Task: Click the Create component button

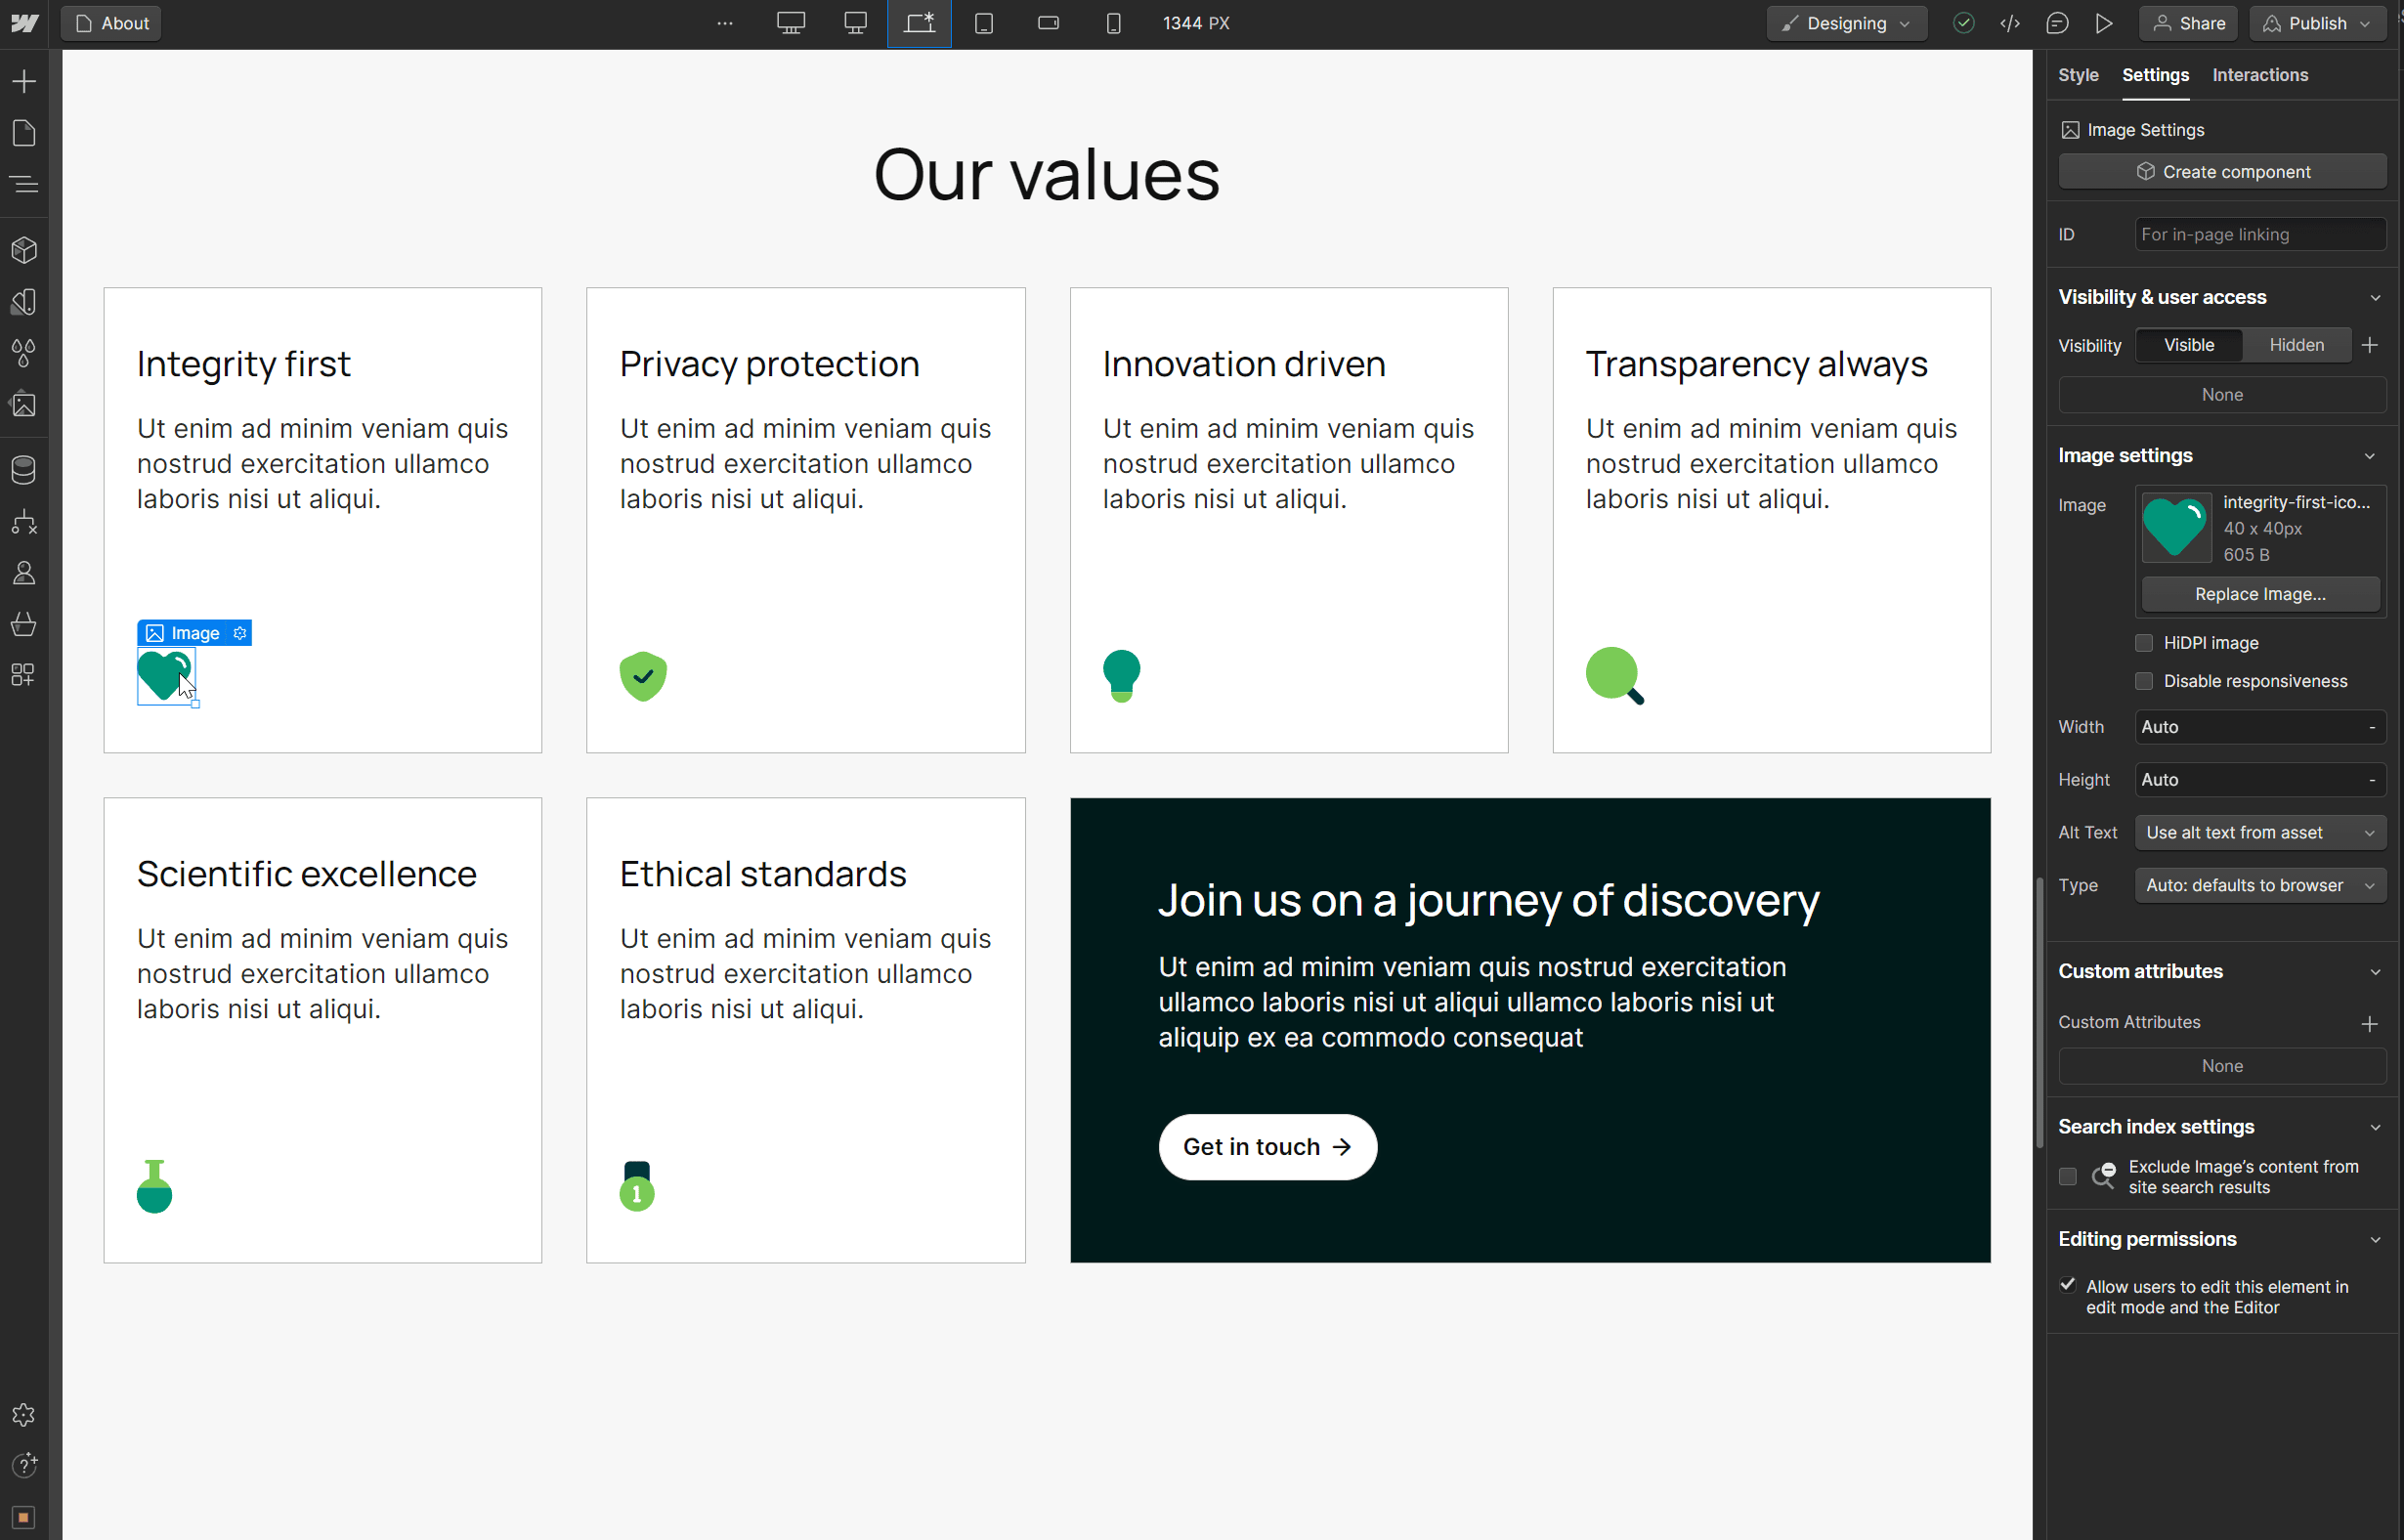Action: tap(2222, 172)
